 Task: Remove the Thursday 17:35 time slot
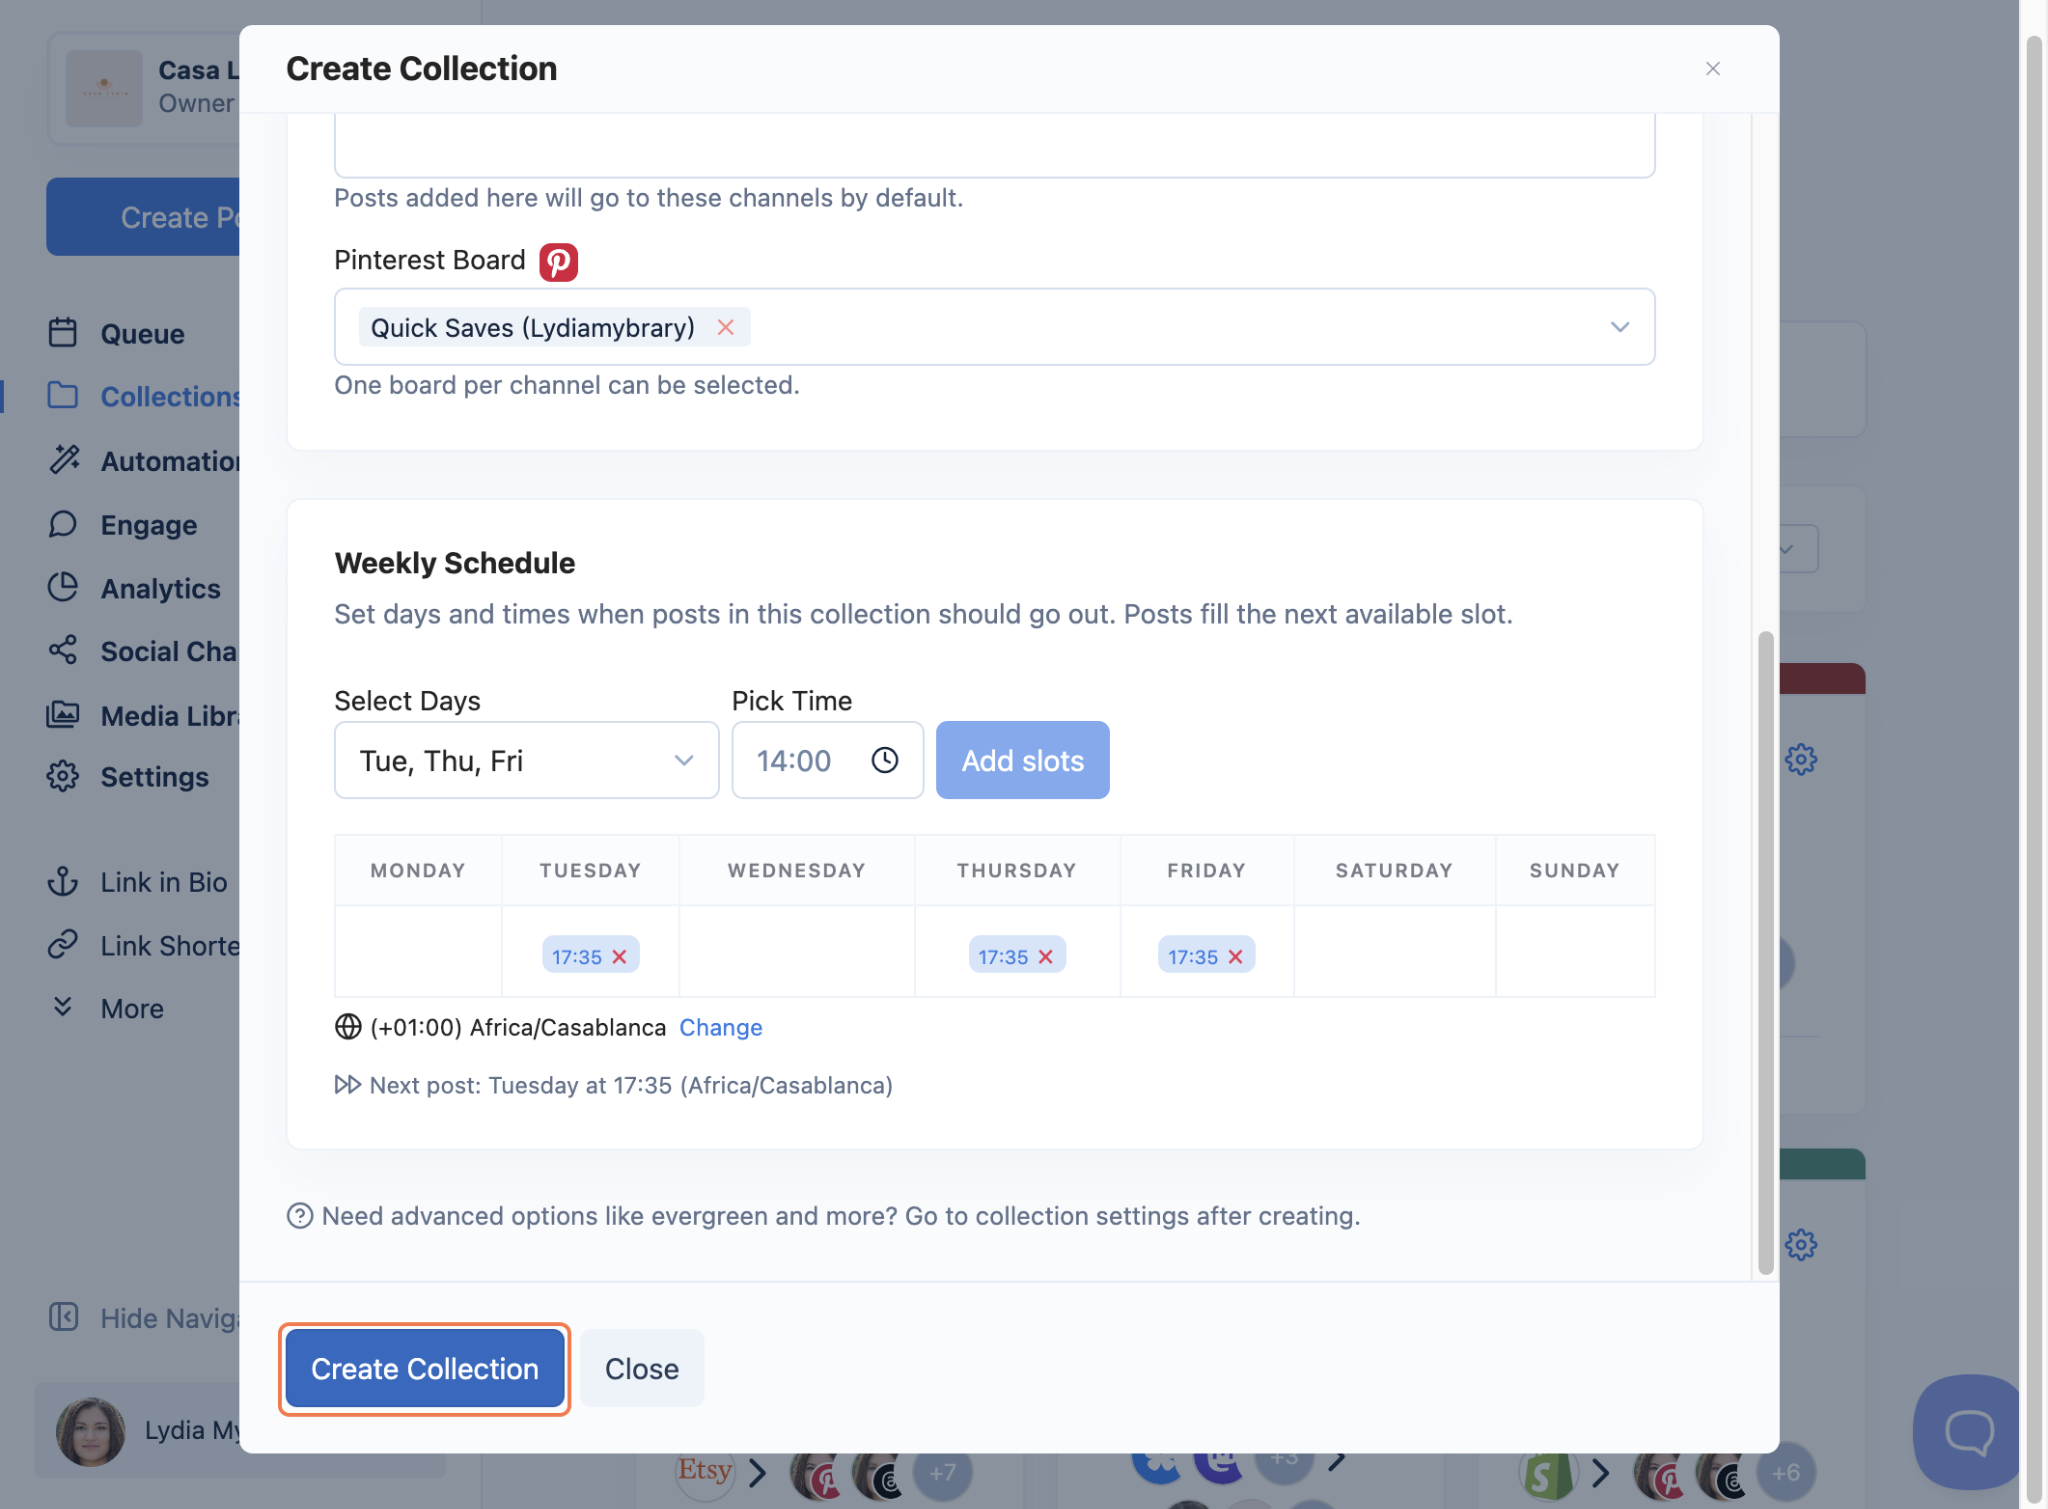pyautogui.click(x=1045, y=957)
